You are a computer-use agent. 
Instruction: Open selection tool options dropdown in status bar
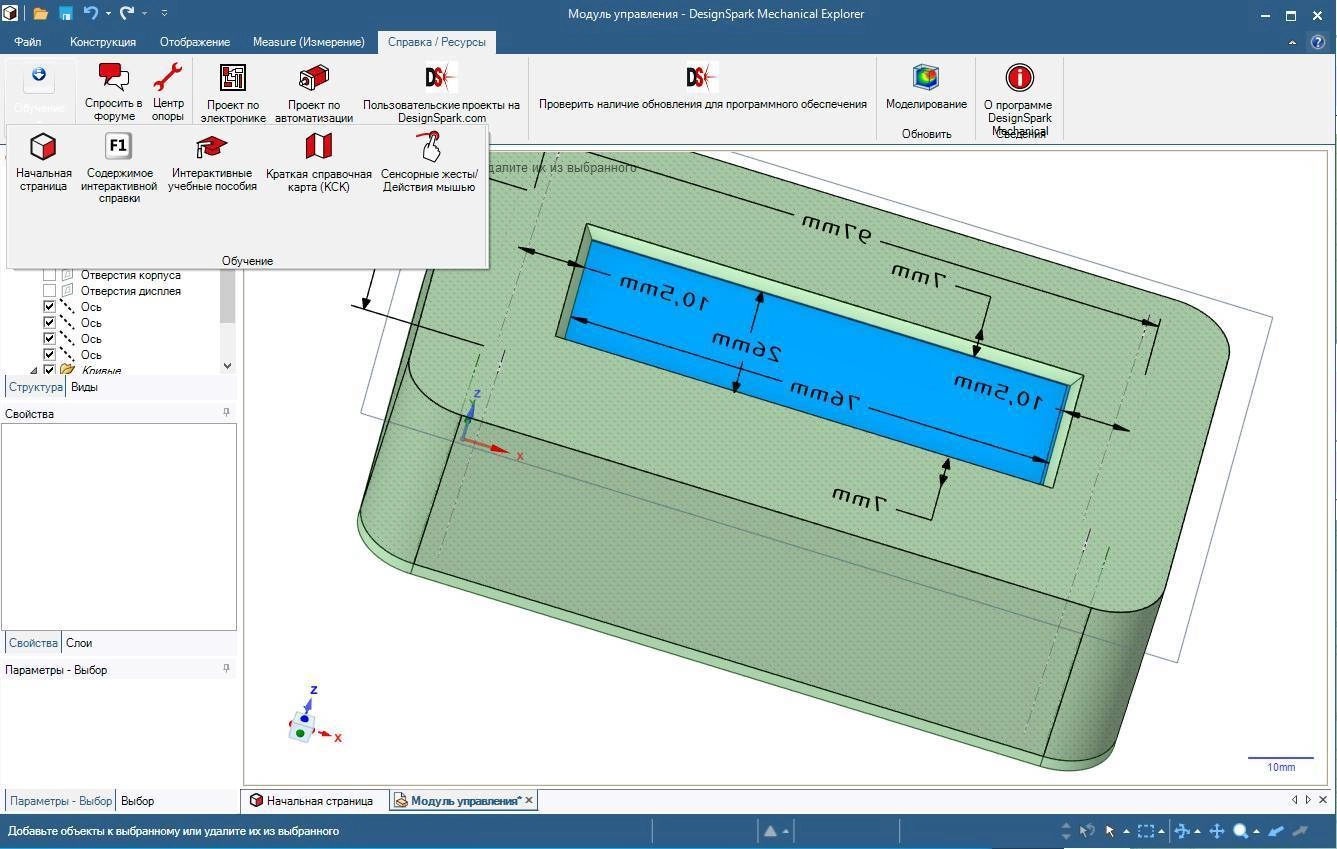coord(1126,832)
